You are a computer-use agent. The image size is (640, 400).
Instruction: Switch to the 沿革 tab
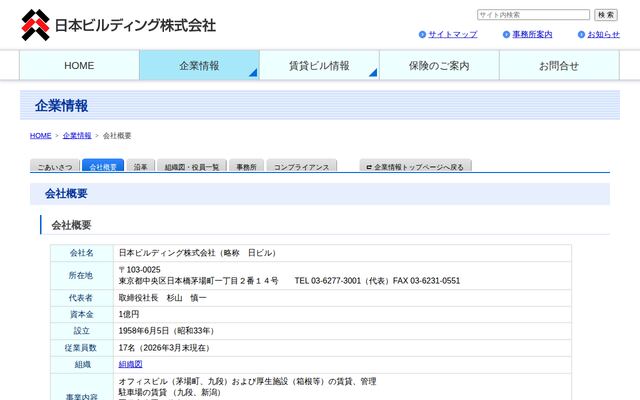pyautogui.click(x=140, y=166)
